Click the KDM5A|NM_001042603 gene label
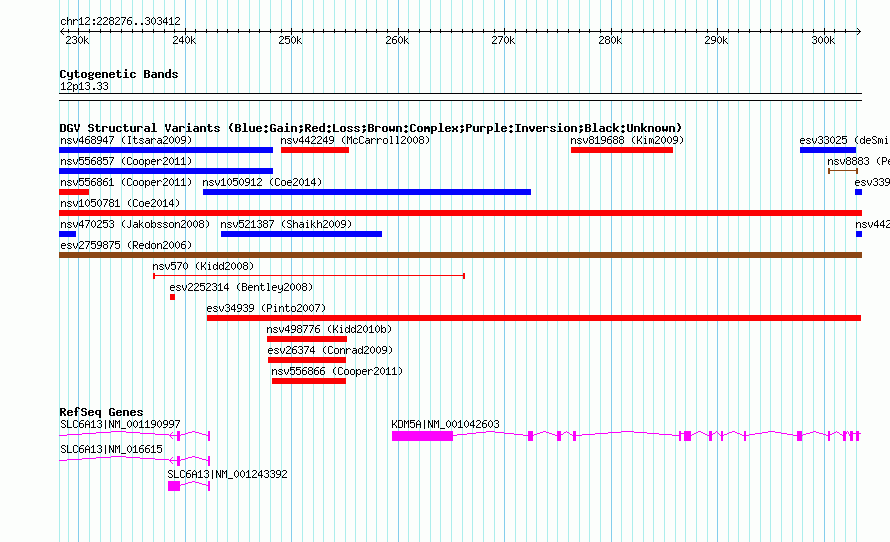The height and width of the screenshot is (542, 890). tap(446, 424)
